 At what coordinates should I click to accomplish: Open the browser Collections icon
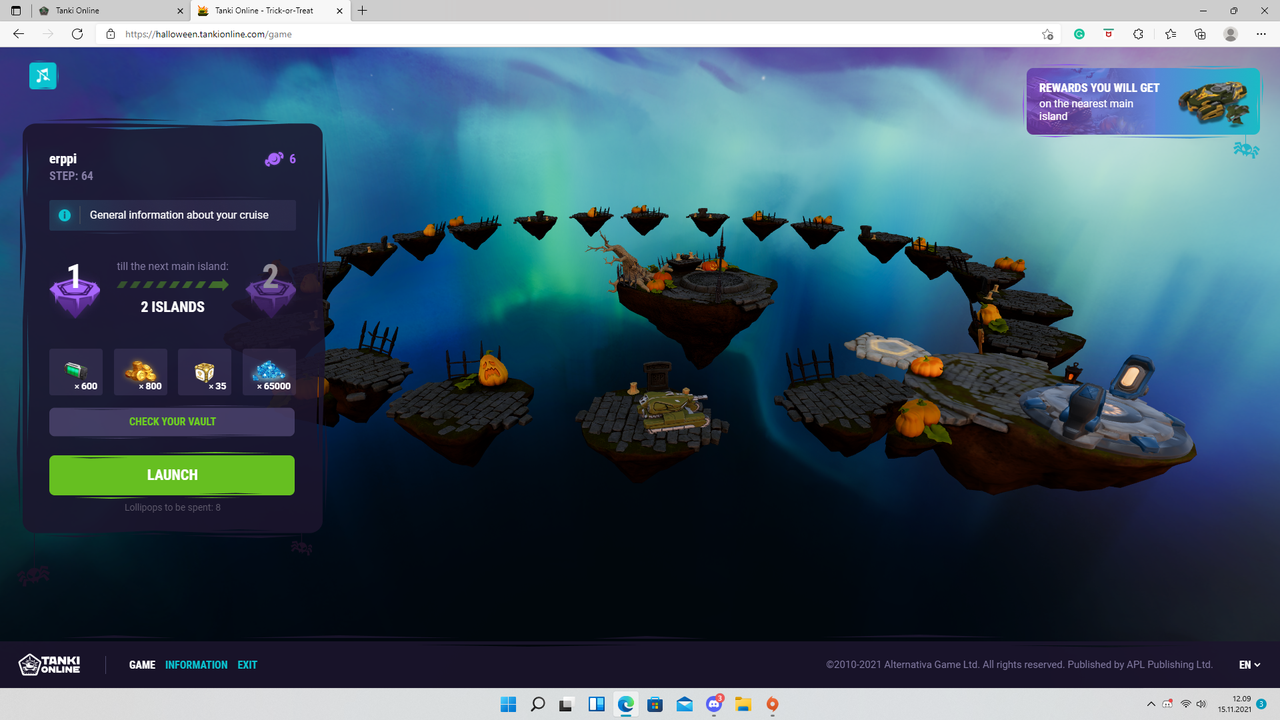[x=1200, y=34]
